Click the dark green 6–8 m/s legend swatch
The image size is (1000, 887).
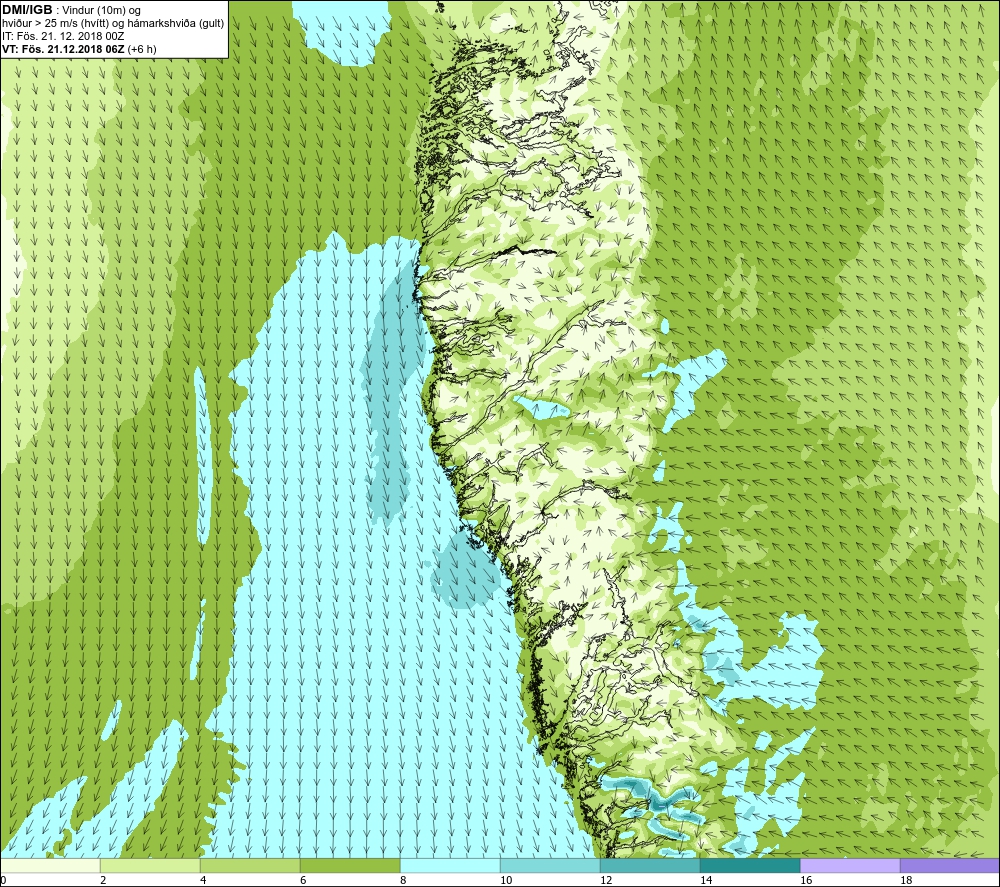coord(350,866)
